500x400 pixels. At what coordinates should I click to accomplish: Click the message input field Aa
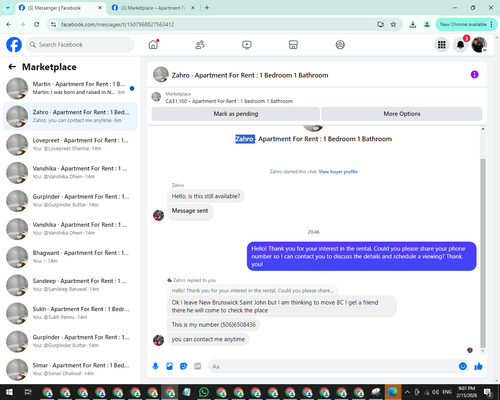(333, 366)
